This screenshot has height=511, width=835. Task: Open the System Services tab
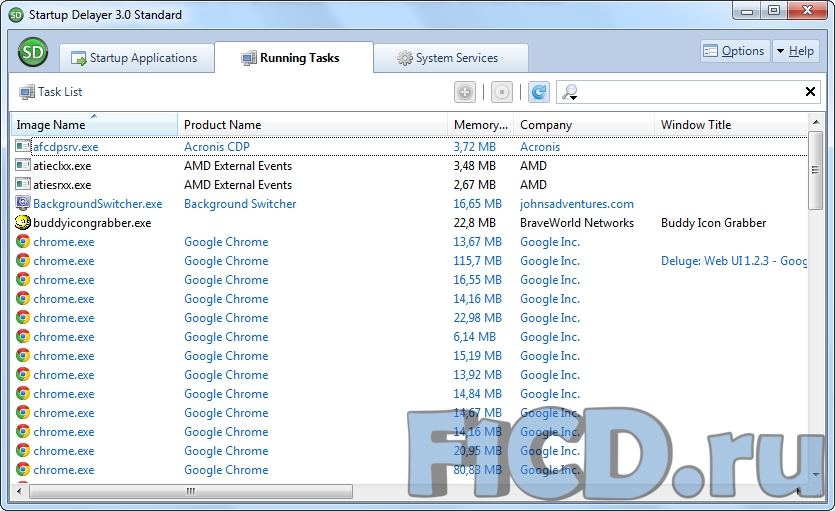[x=451, y=58]
